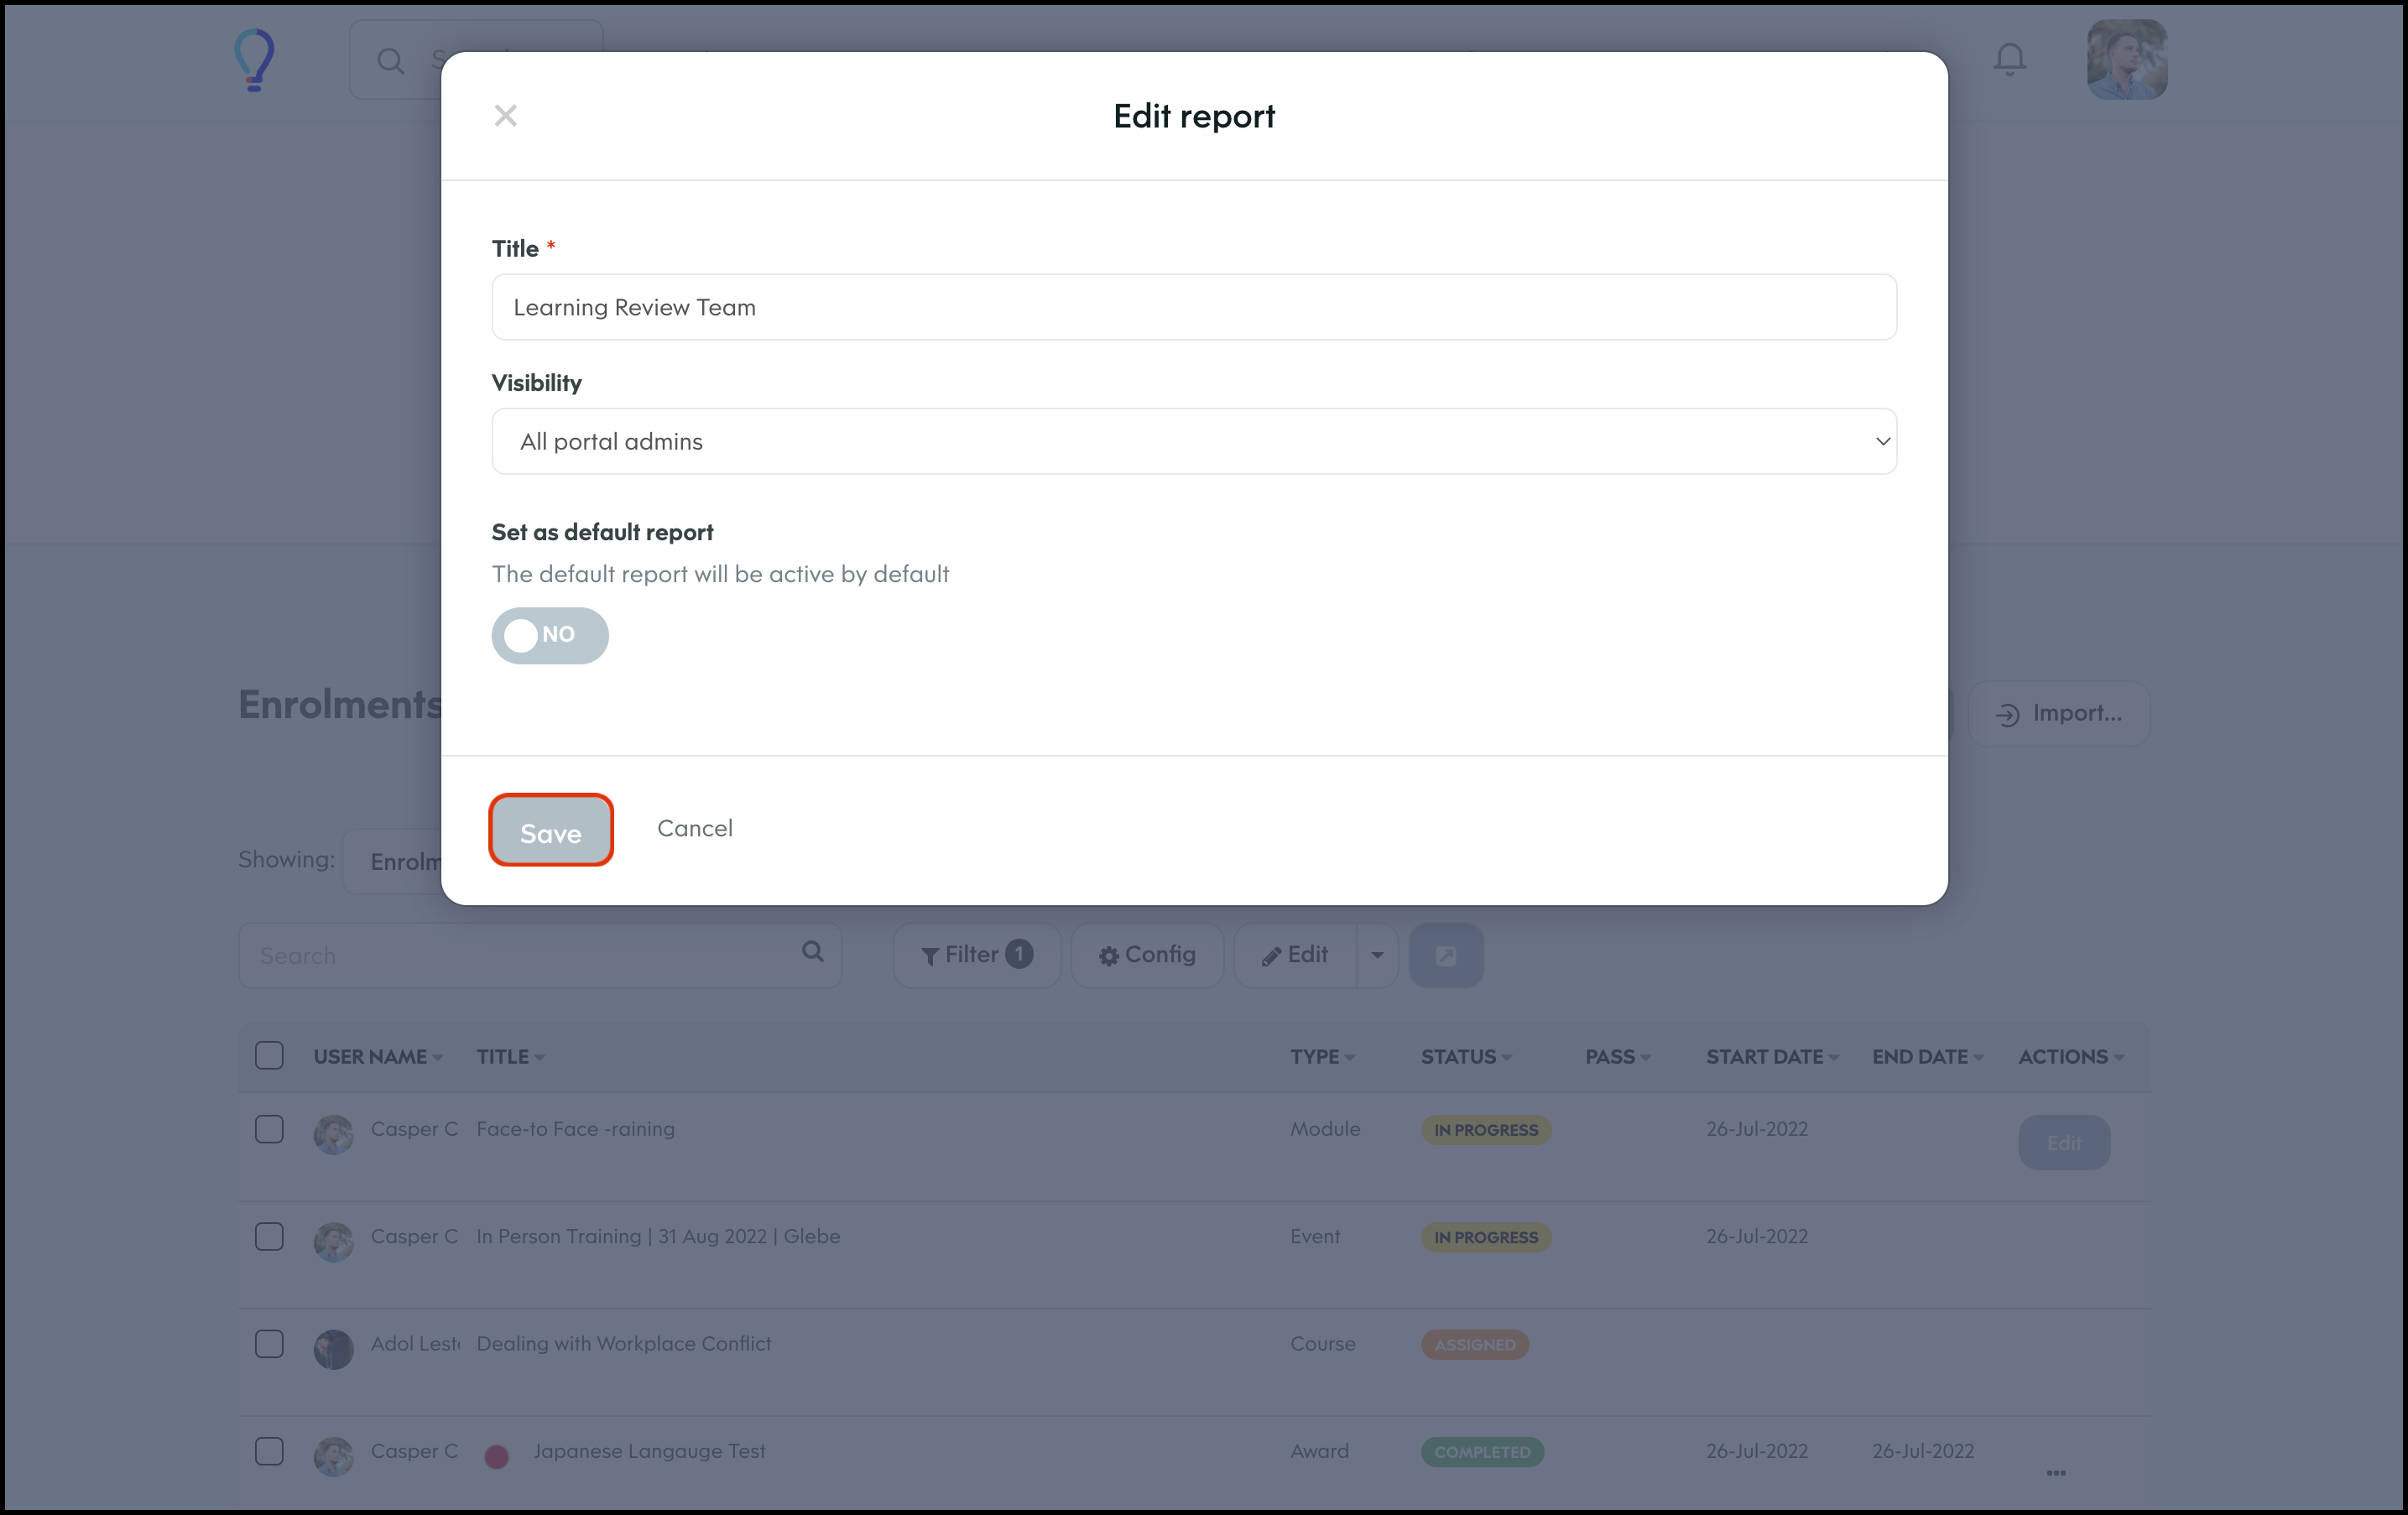Open the Visibility dropdown
This screenshot has height=1515, width=2408.
click(x=1193, y=441)
